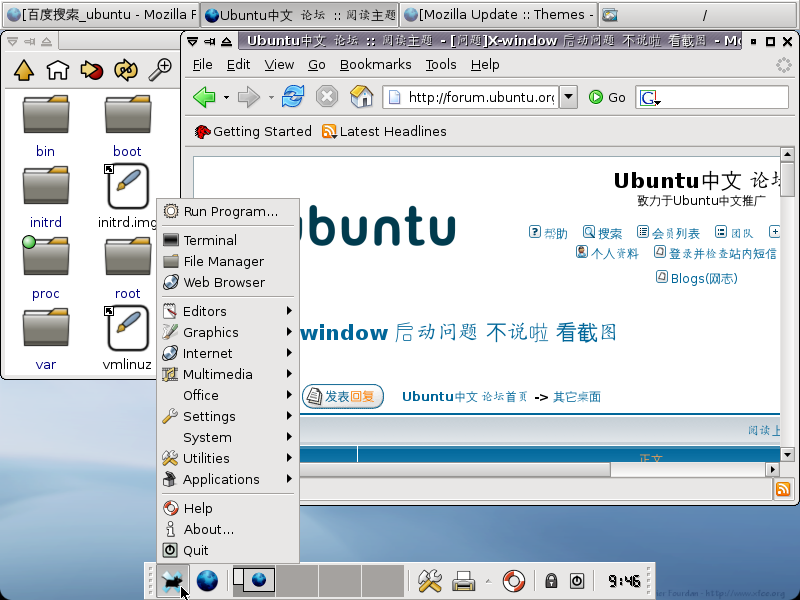800x600 pixels.
Task: Click the back-navigation icon in file manager
Action: pyautogui.click(x=92, y=70)
